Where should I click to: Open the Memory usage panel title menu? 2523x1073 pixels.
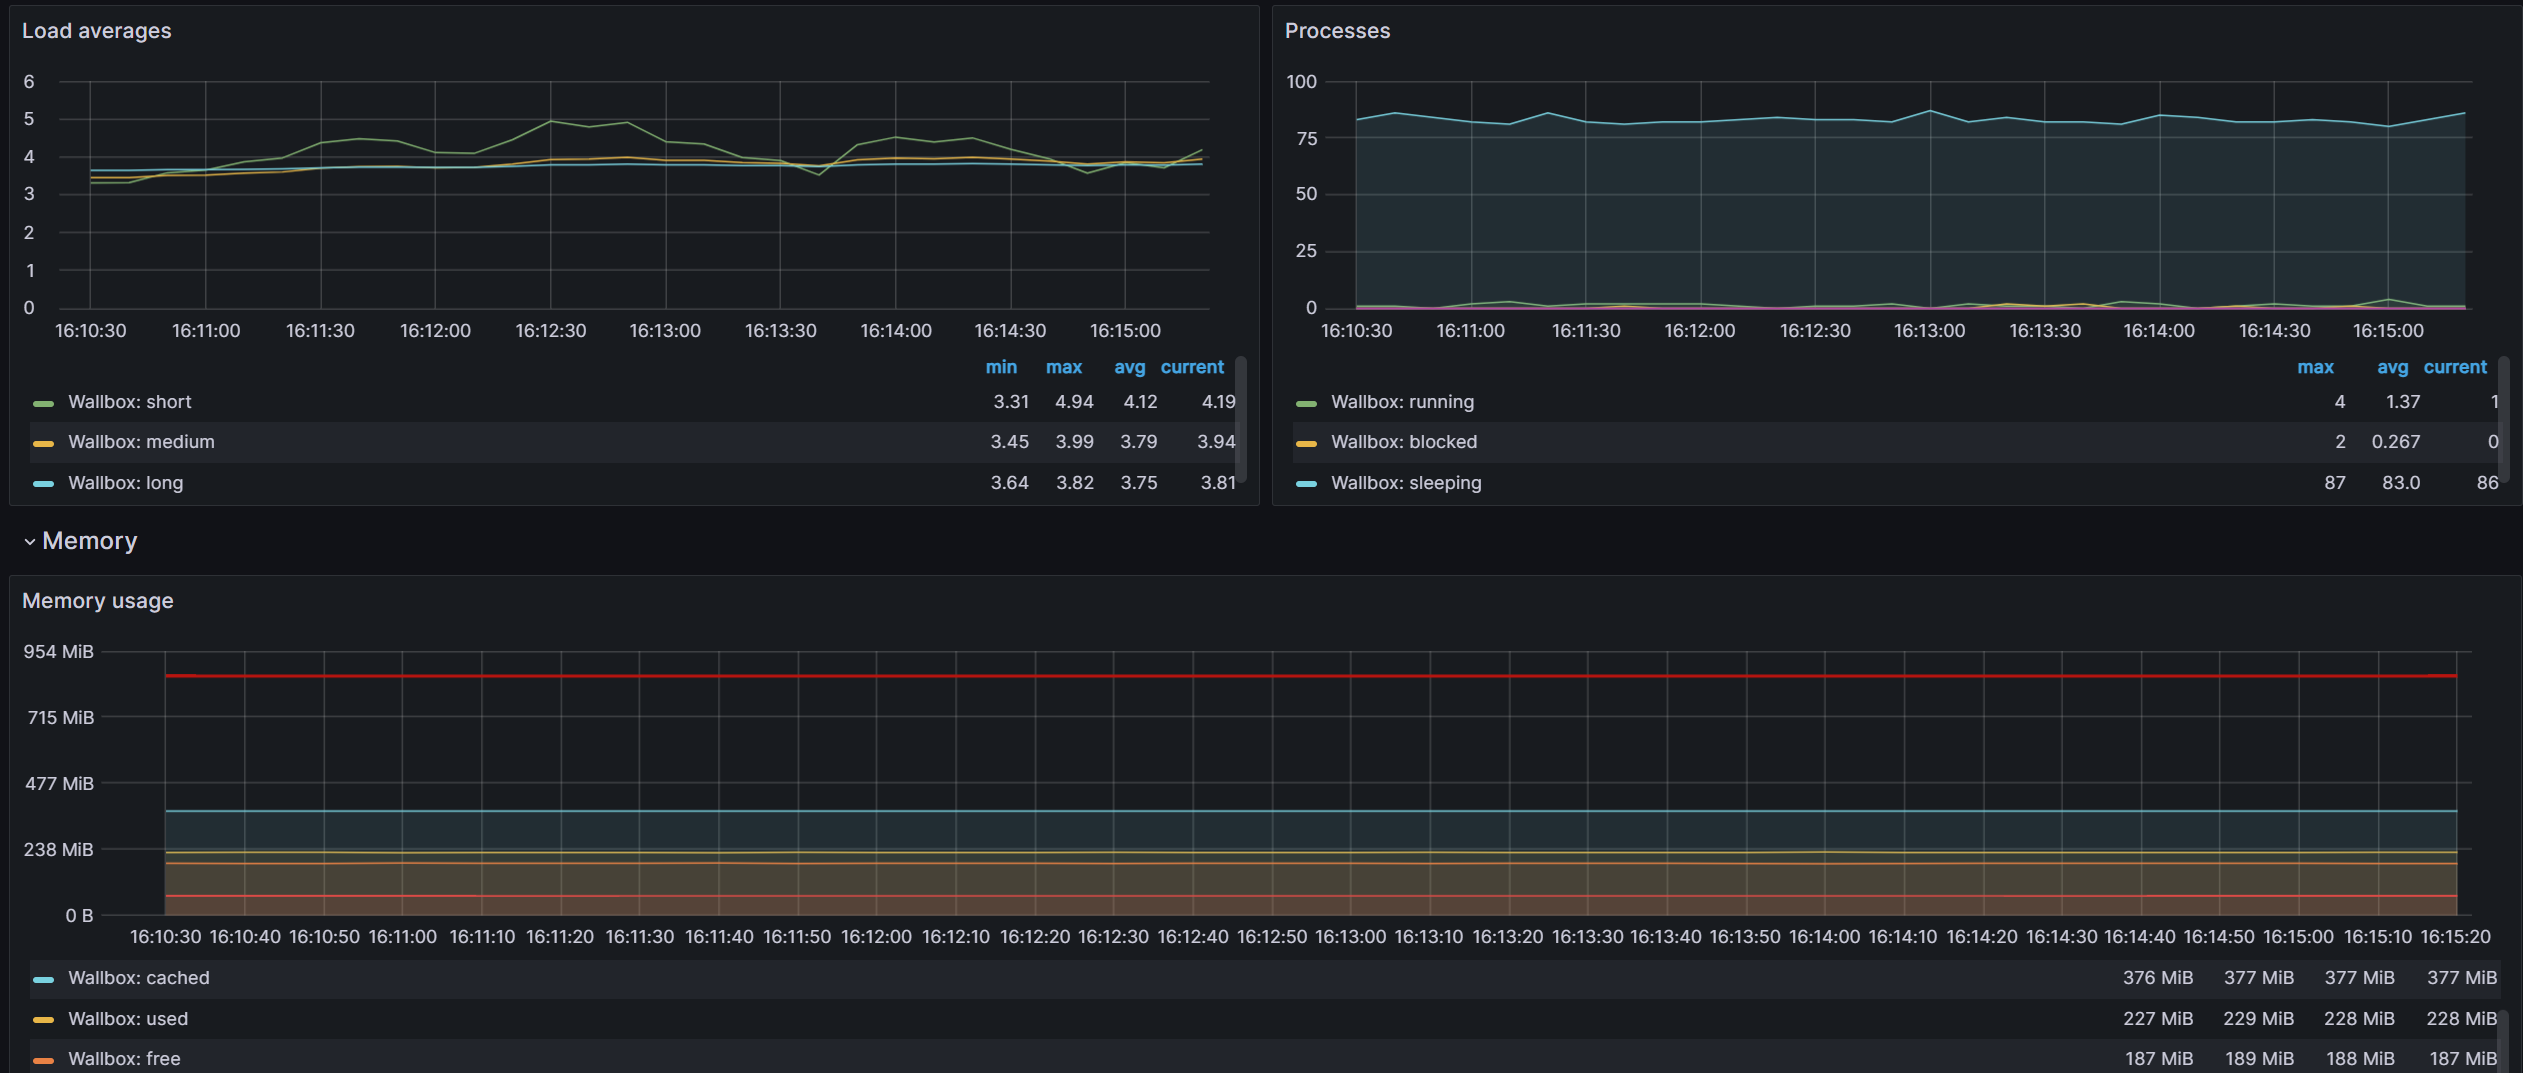[98, 600]
